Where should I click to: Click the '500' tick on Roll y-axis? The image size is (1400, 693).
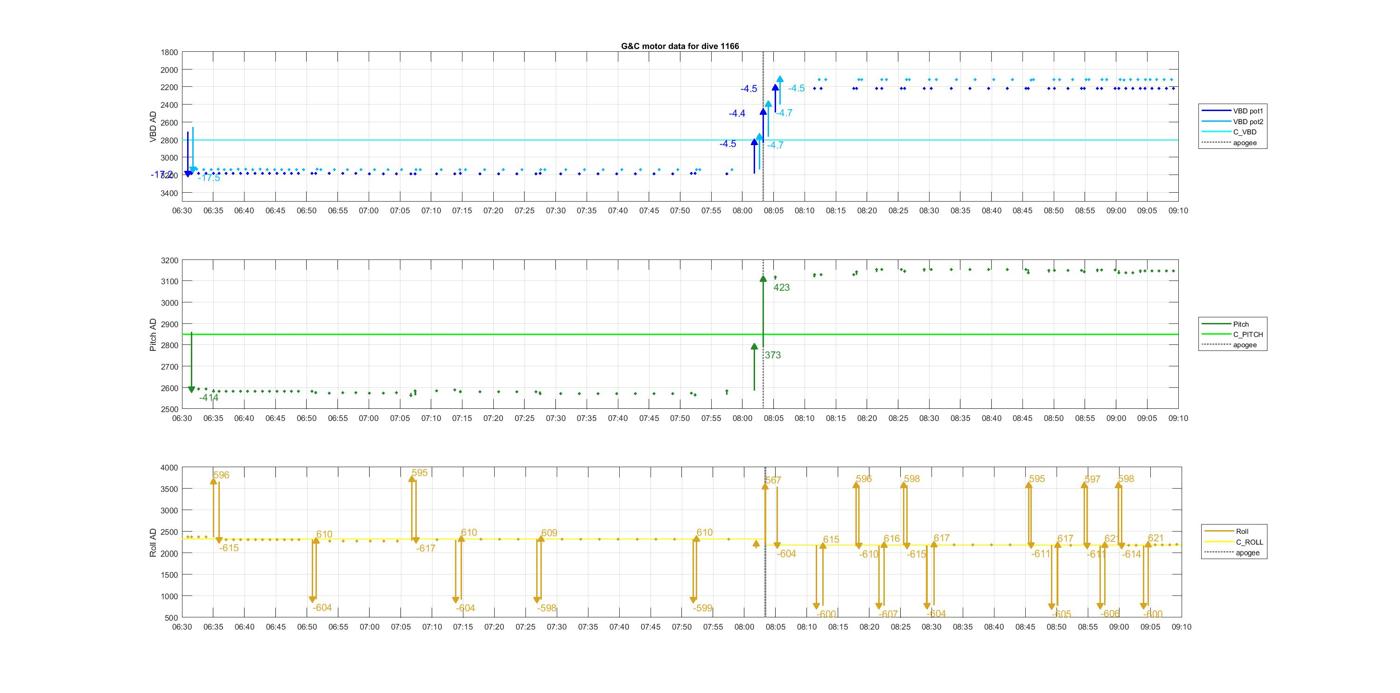pyautogui.click(x=171, y=617)
